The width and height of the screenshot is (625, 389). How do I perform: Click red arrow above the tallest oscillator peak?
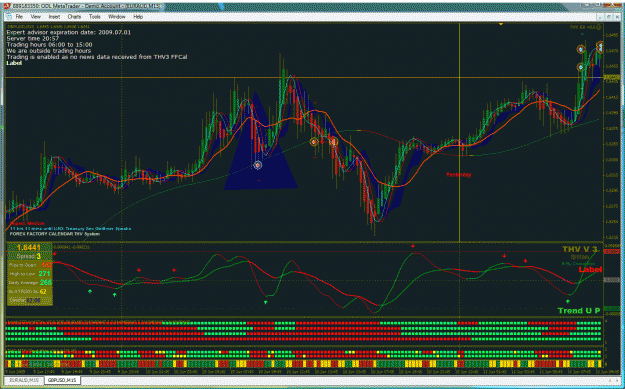coord(413,246)
